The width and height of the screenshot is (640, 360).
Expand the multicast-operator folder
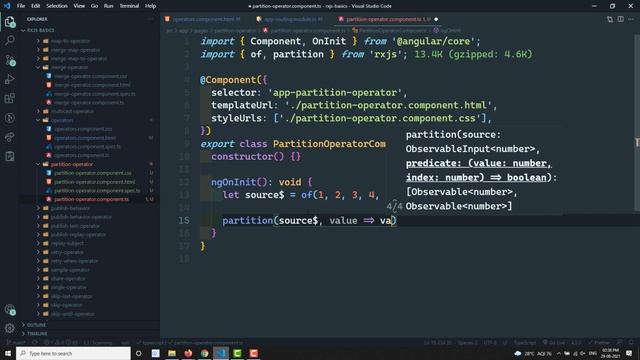[72, 111]
